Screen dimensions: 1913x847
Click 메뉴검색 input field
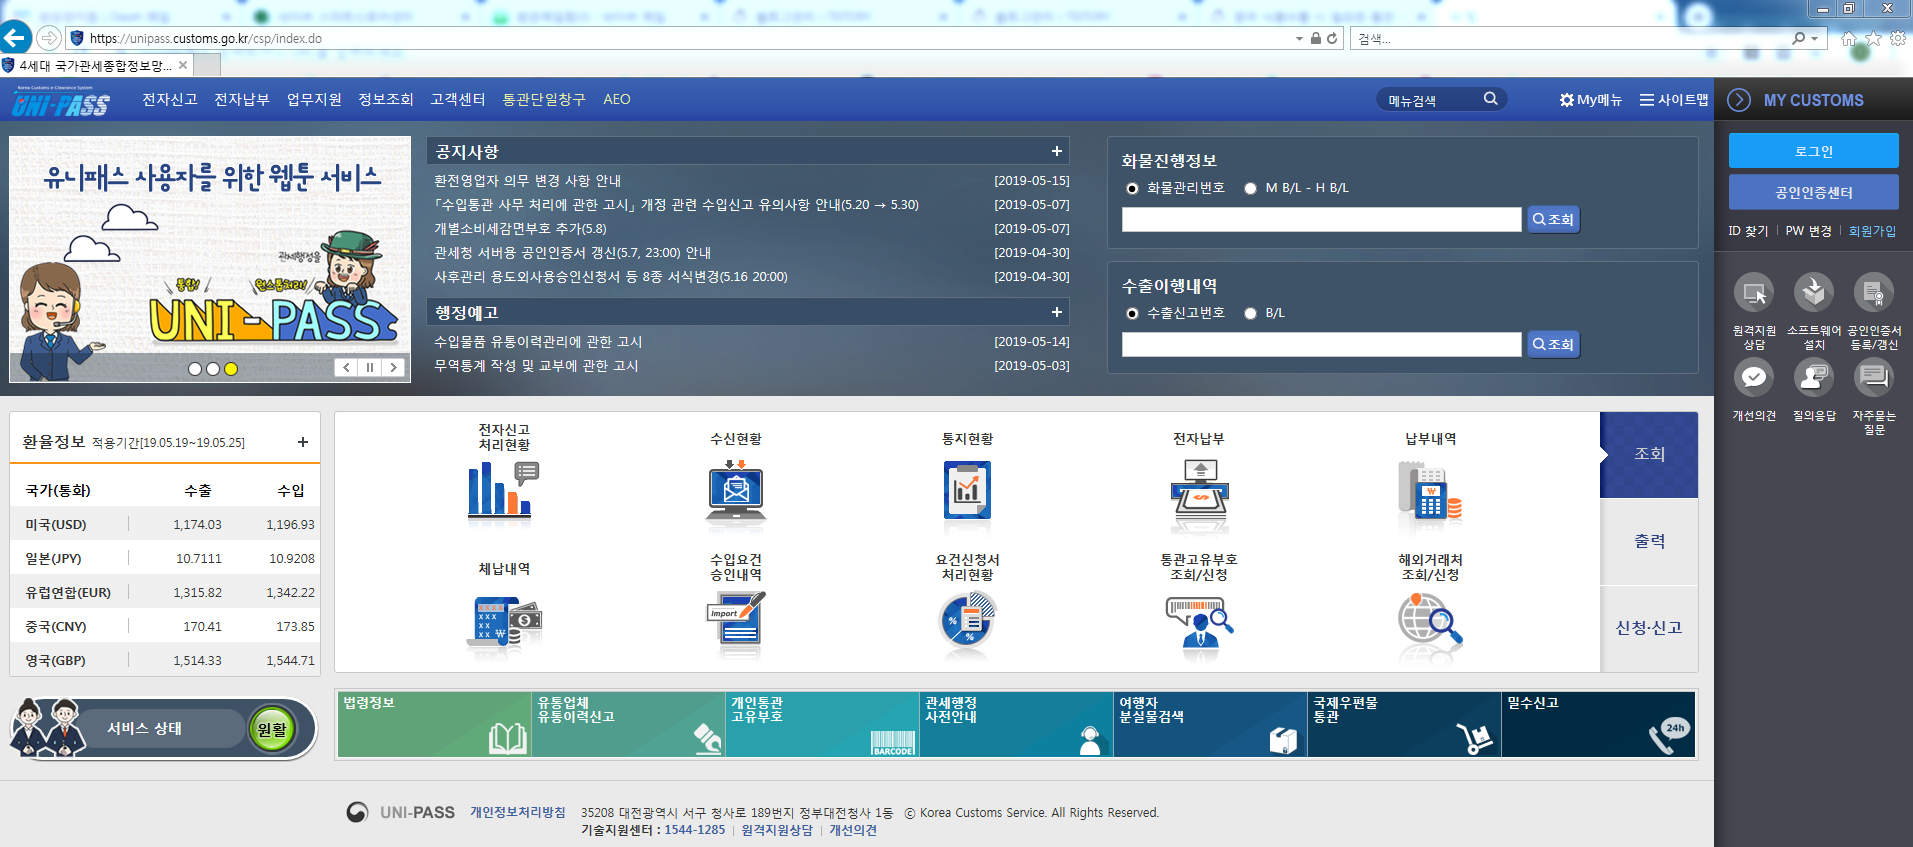click(x=1428, y=100)
